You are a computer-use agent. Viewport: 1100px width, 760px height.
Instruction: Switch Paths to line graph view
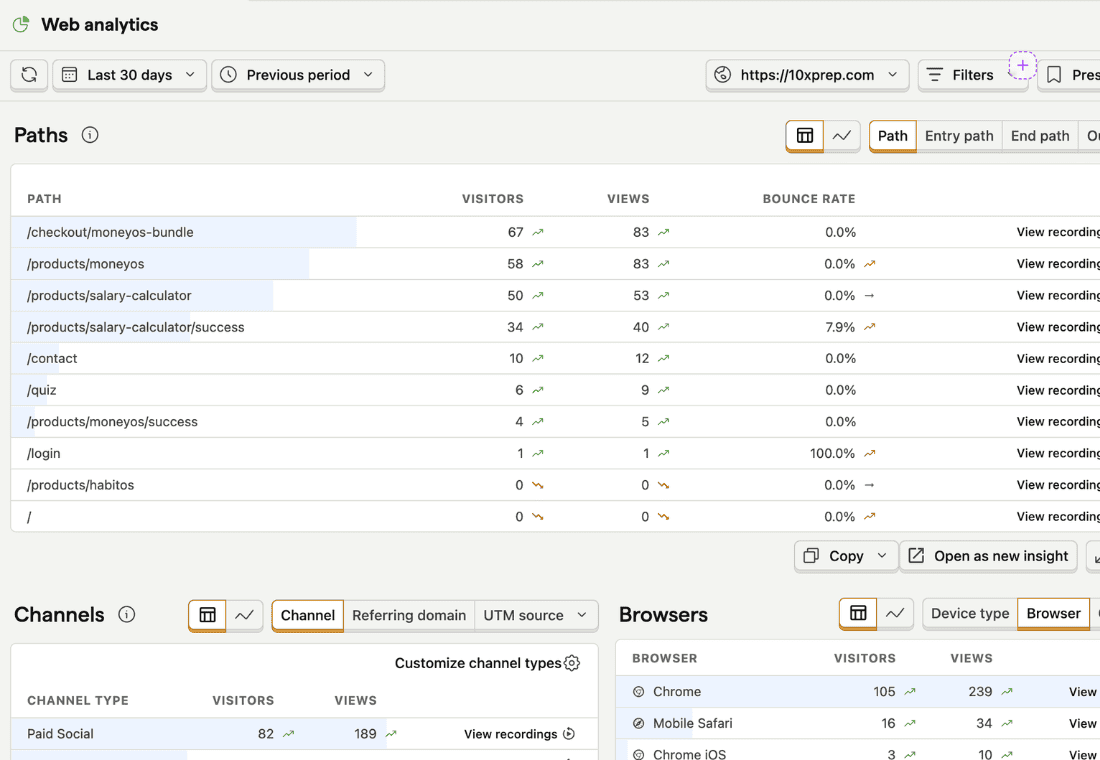tap(842, 136)
